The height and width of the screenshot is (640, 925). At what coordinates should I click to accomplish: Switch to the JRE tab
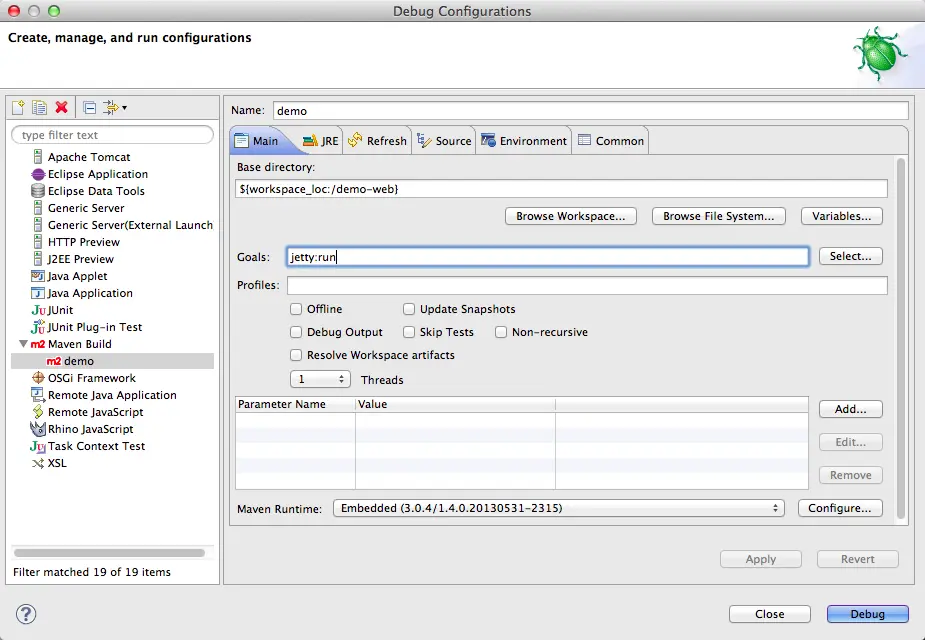[320, 141]
